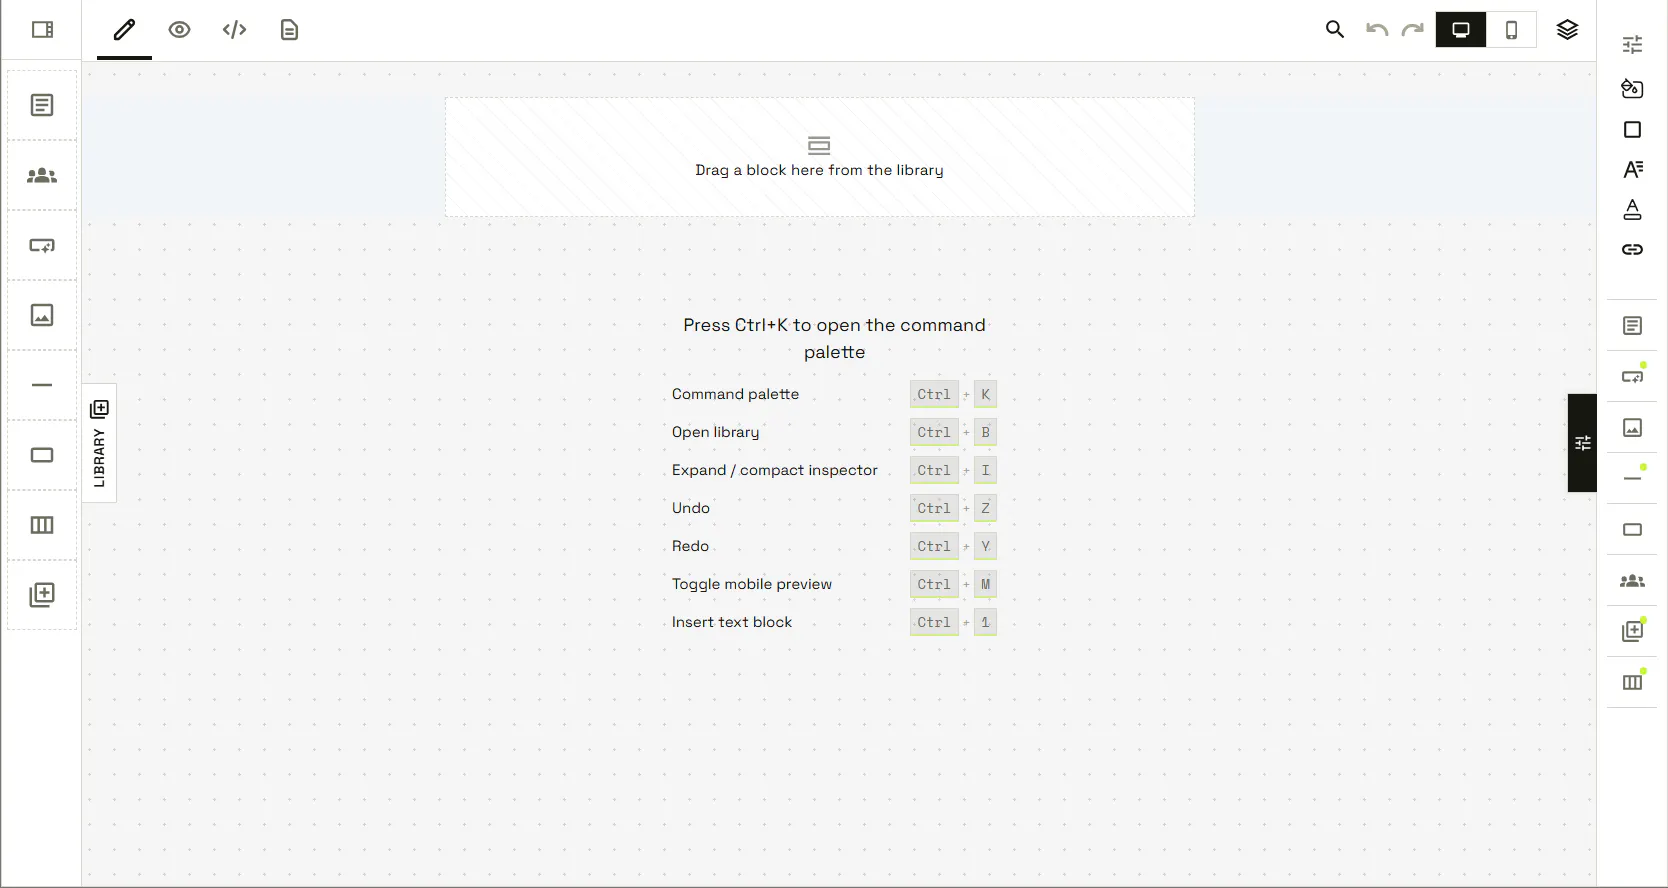This screenshot has width=1668, height=888.
Task: Open the document page tab
Action: coord(289,30)
